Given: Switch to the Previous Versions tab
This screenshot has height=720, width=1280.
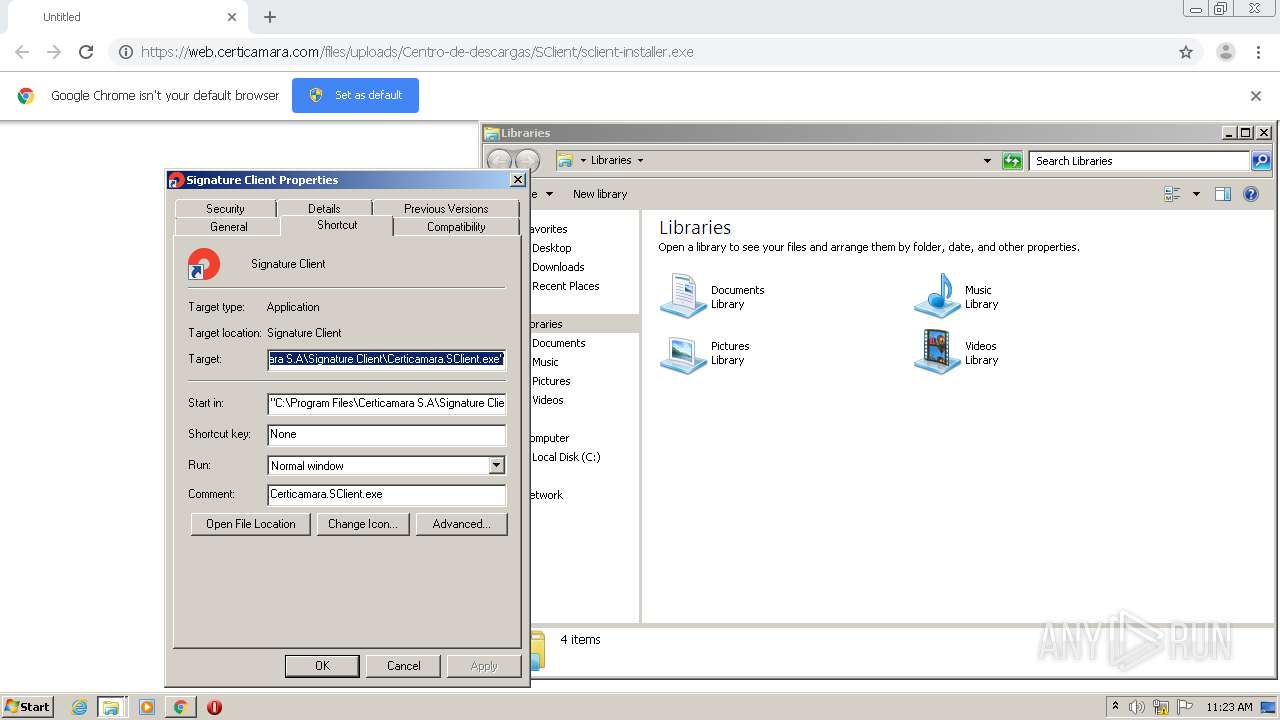Looking at the screenshot, I should click(x=446, y=208).
